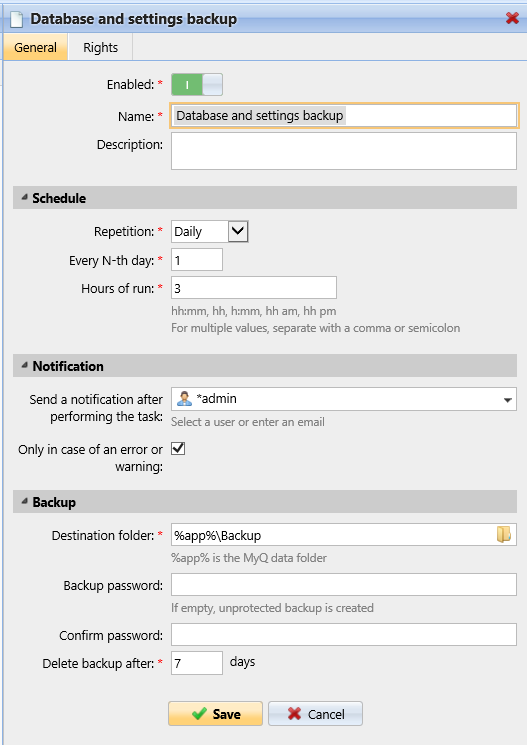Screen dimensions: 527x745
Task: Click the Every N-th day field
Action: (197, 260)
